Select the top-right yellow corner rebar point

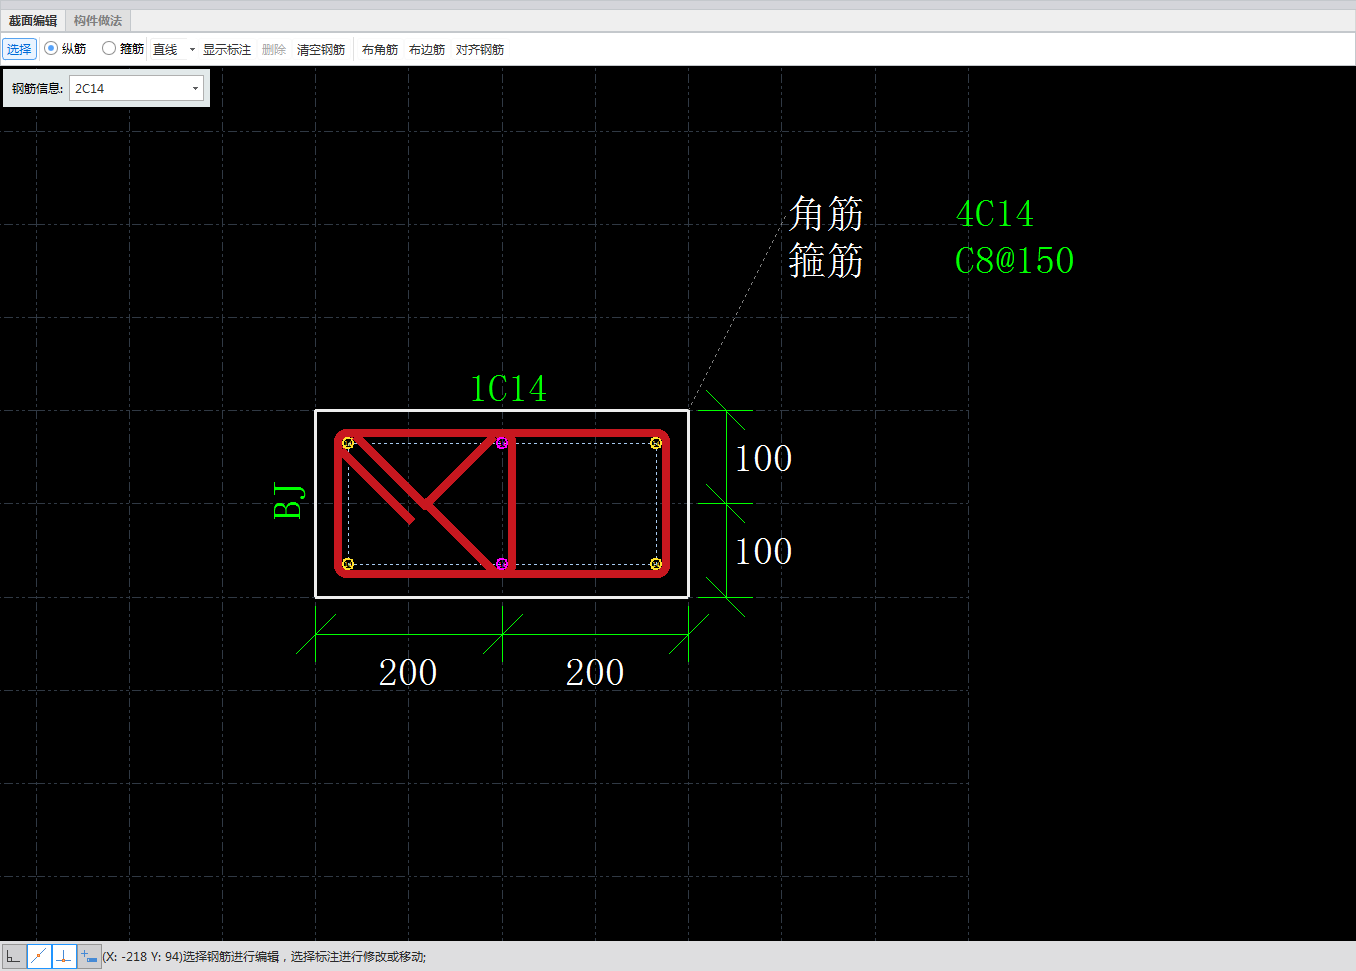pyautogui.click(x=656, y=443)
